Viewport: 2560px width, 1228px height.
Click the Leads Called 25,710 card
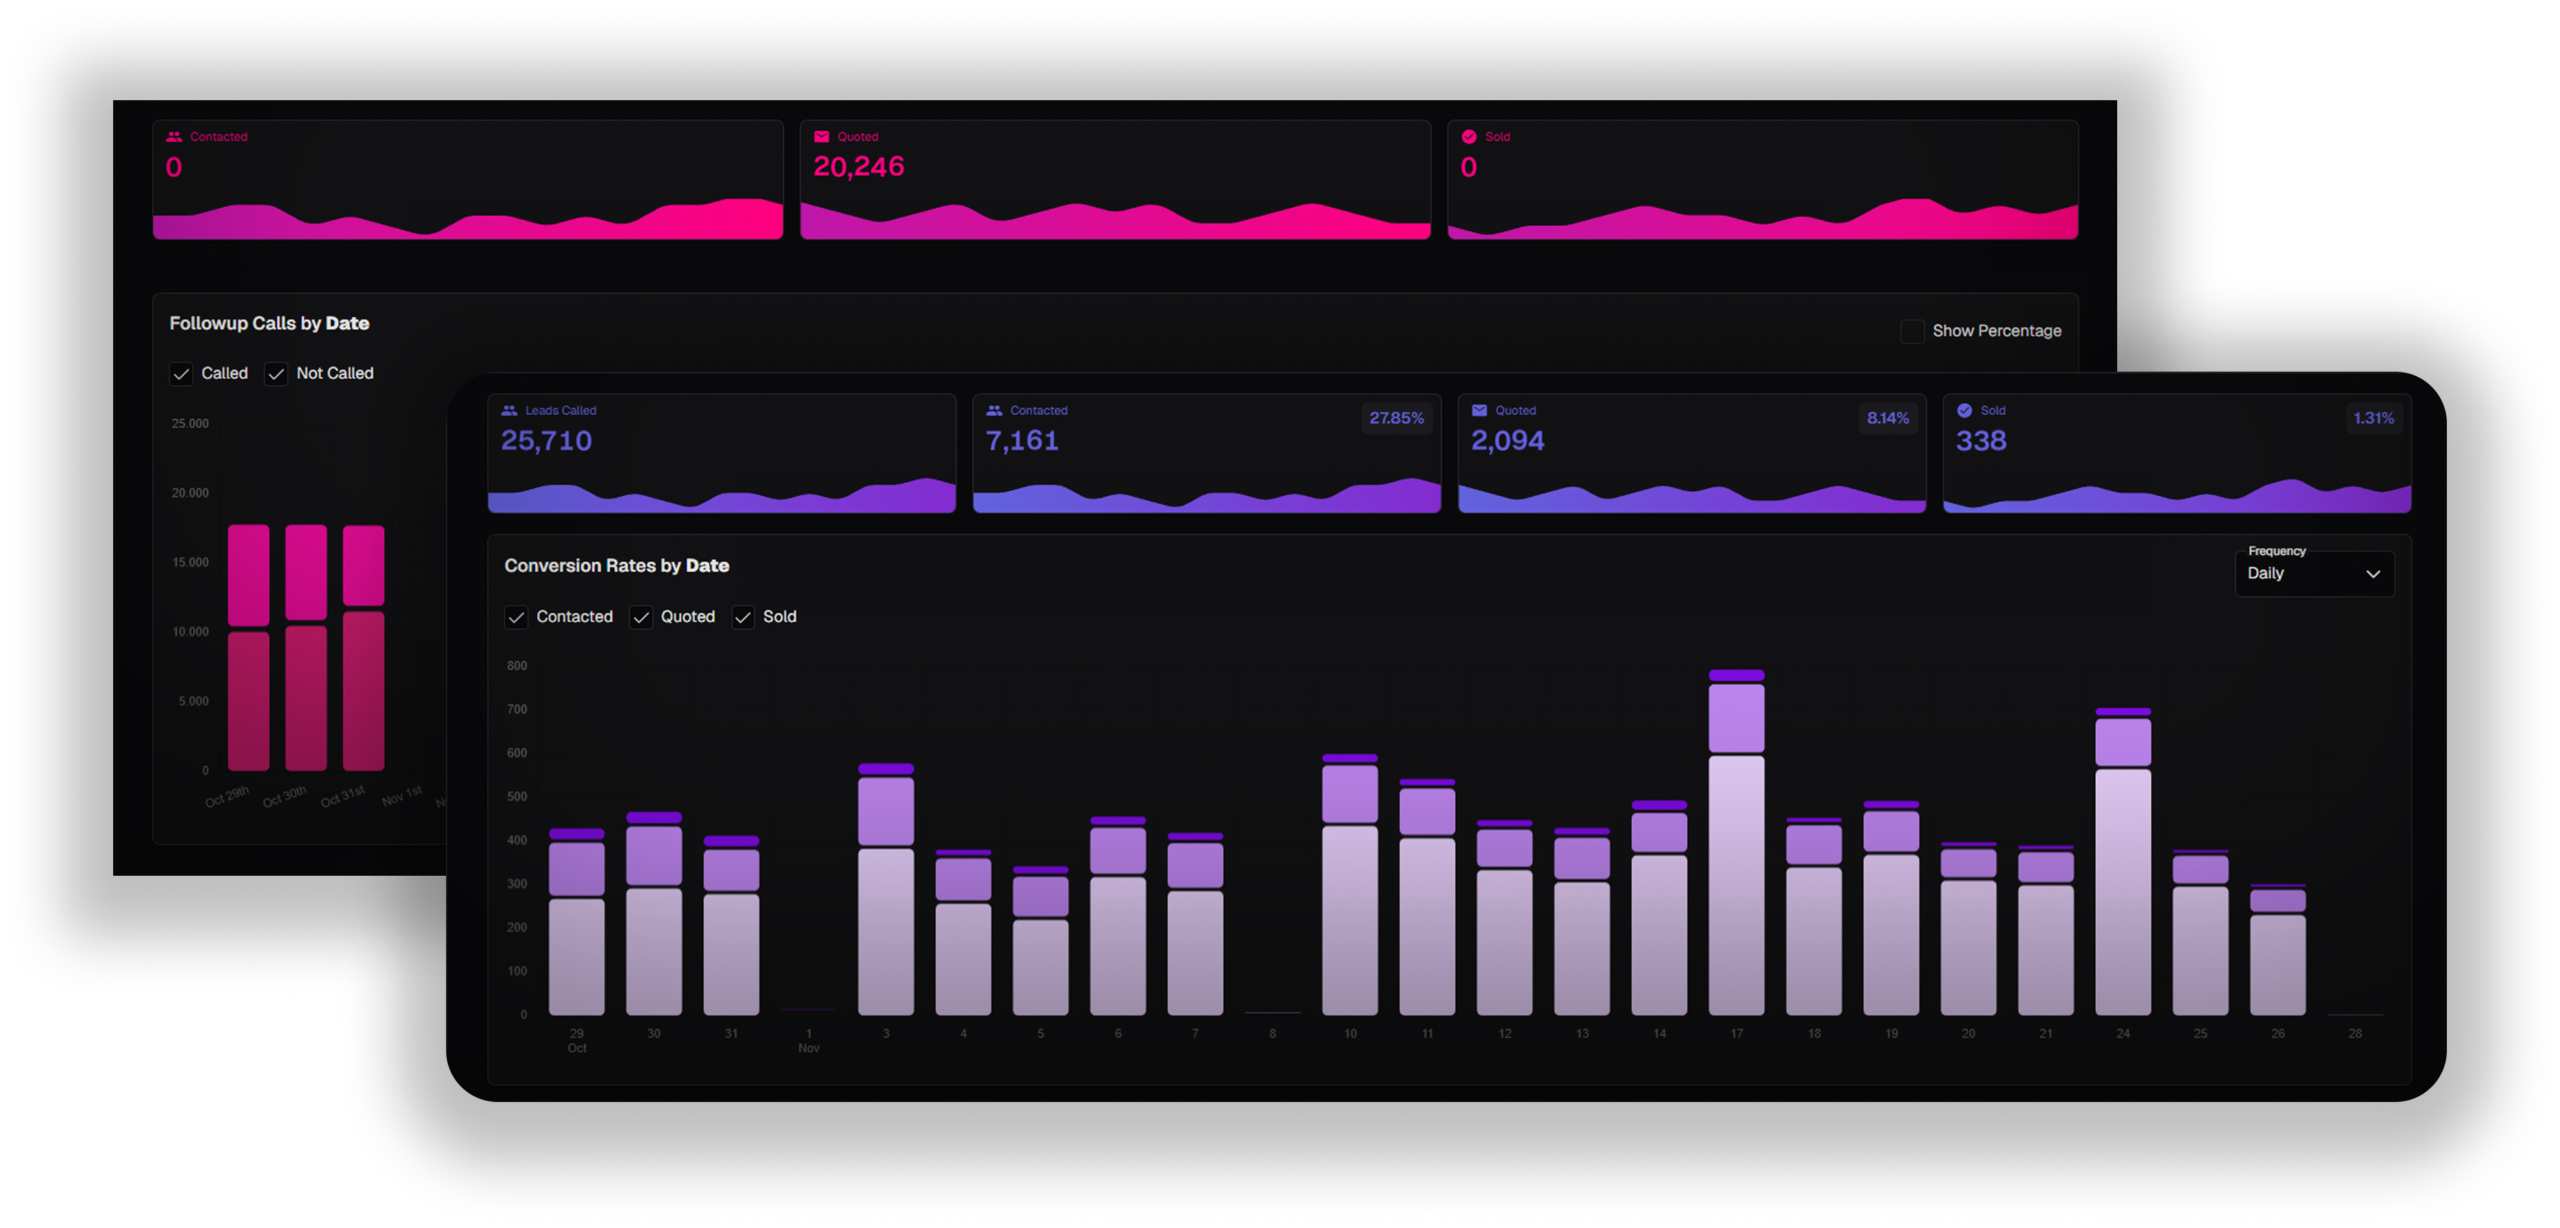click(721, 452)
